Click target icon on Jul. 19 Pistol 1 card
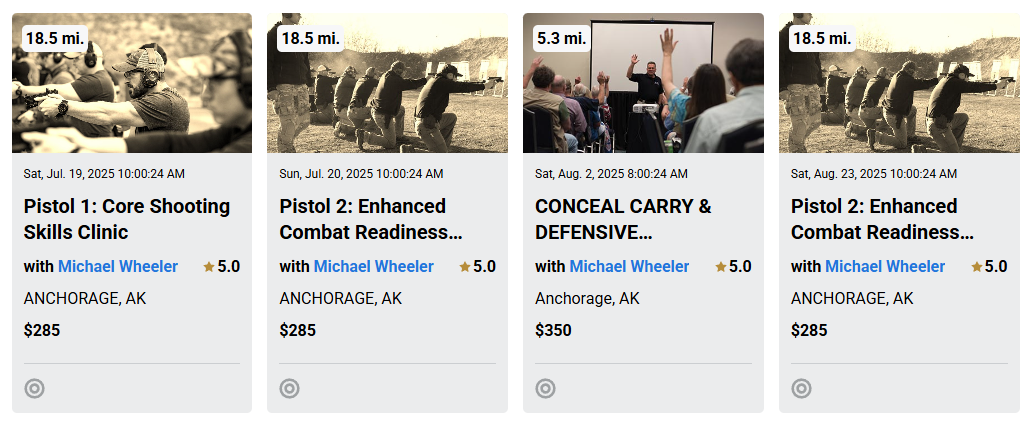Screen dimensions: 1035x426 [x=34, y=388]
